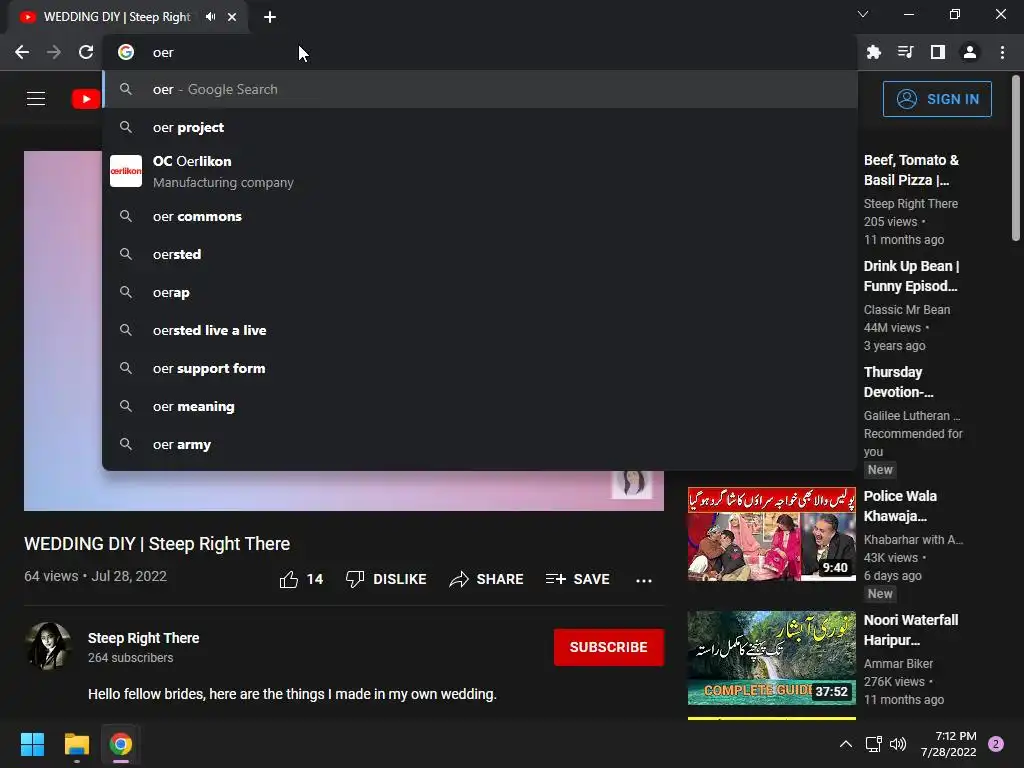
Task: Open the Steep Right There channel name link
Action: [x=144, y=638]
